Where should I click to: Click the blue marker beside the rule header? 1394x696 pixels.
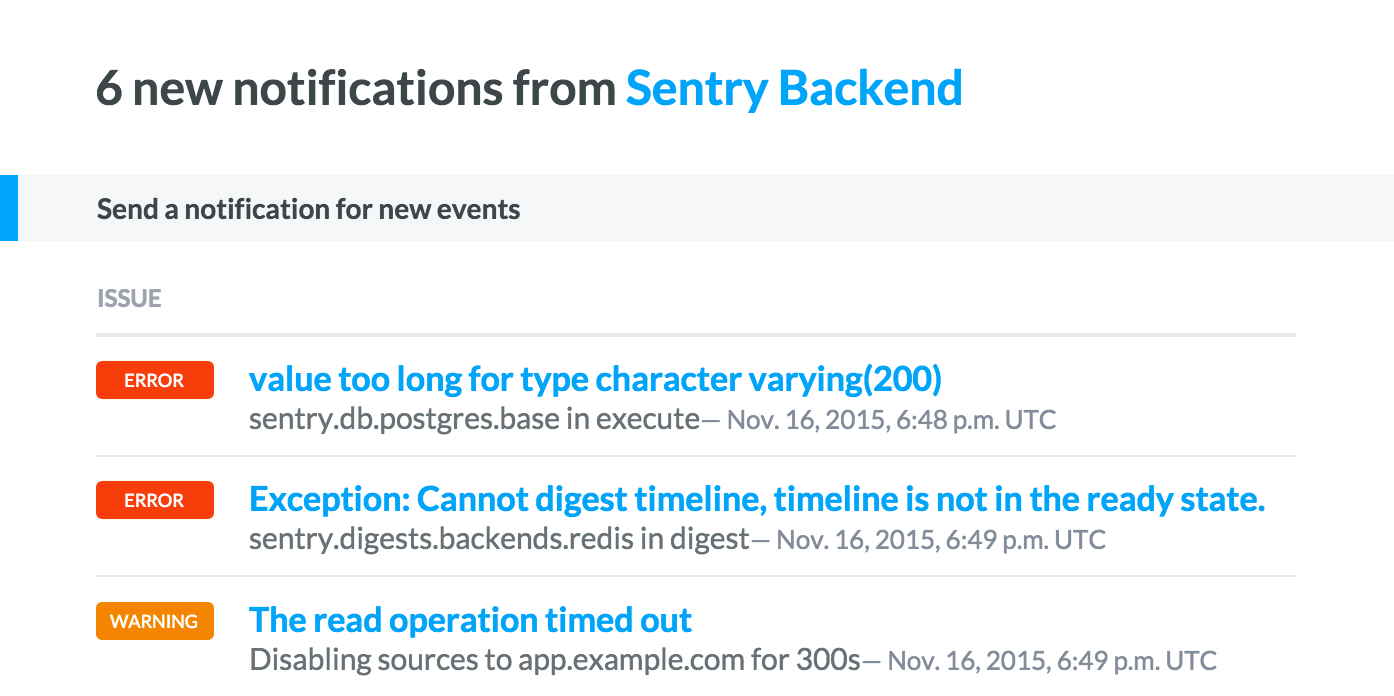[8, 208]
